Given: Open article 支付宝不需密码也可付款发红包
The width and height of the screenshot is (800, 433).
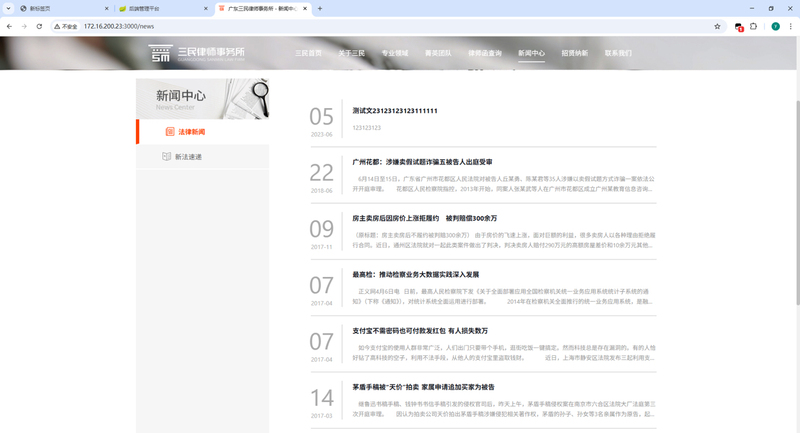Looking at the screenshot, I should tap(420, 331).
